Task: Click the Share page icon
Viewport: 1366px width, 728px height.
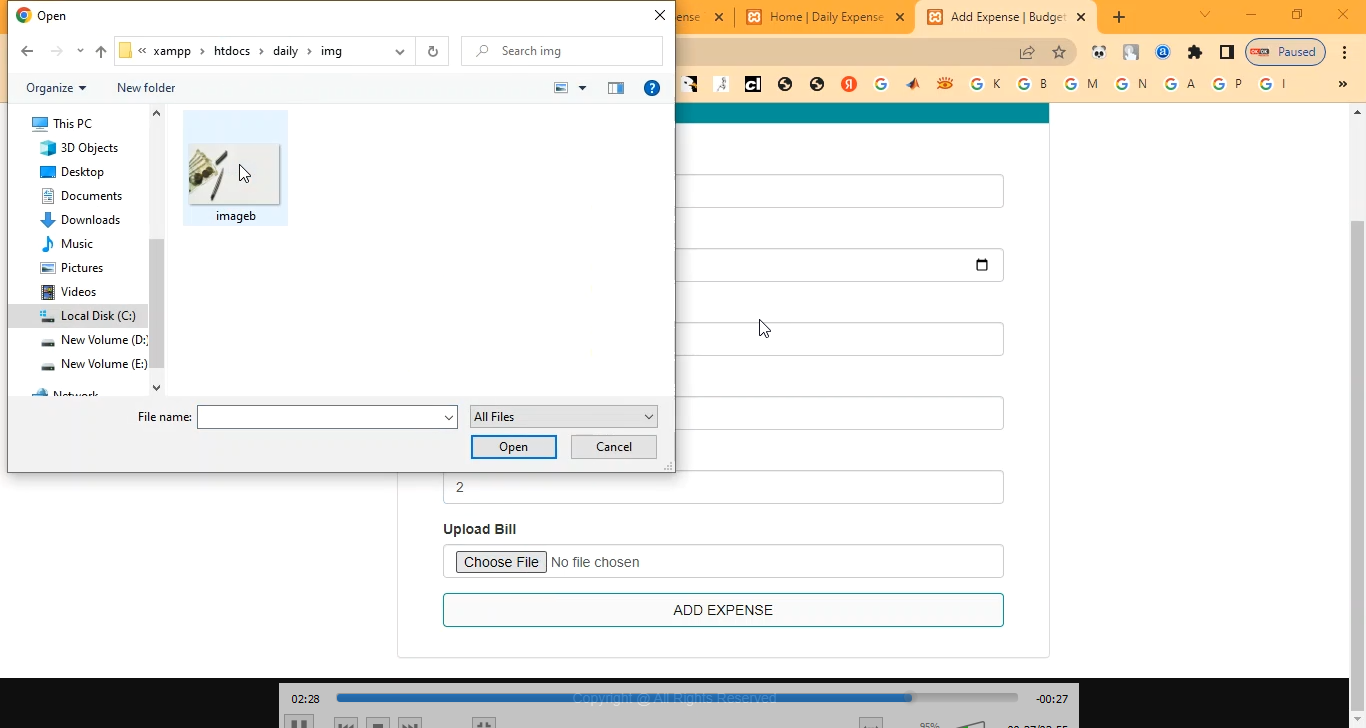Action: coord(1027,52)
